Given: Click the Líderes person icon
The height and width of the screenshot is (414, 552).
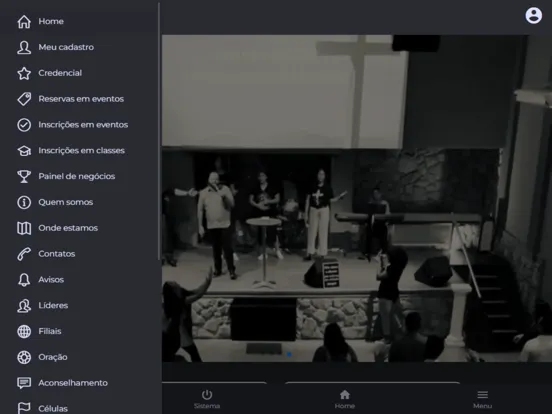Looking at the screenshot, I should tap(24, 306).
